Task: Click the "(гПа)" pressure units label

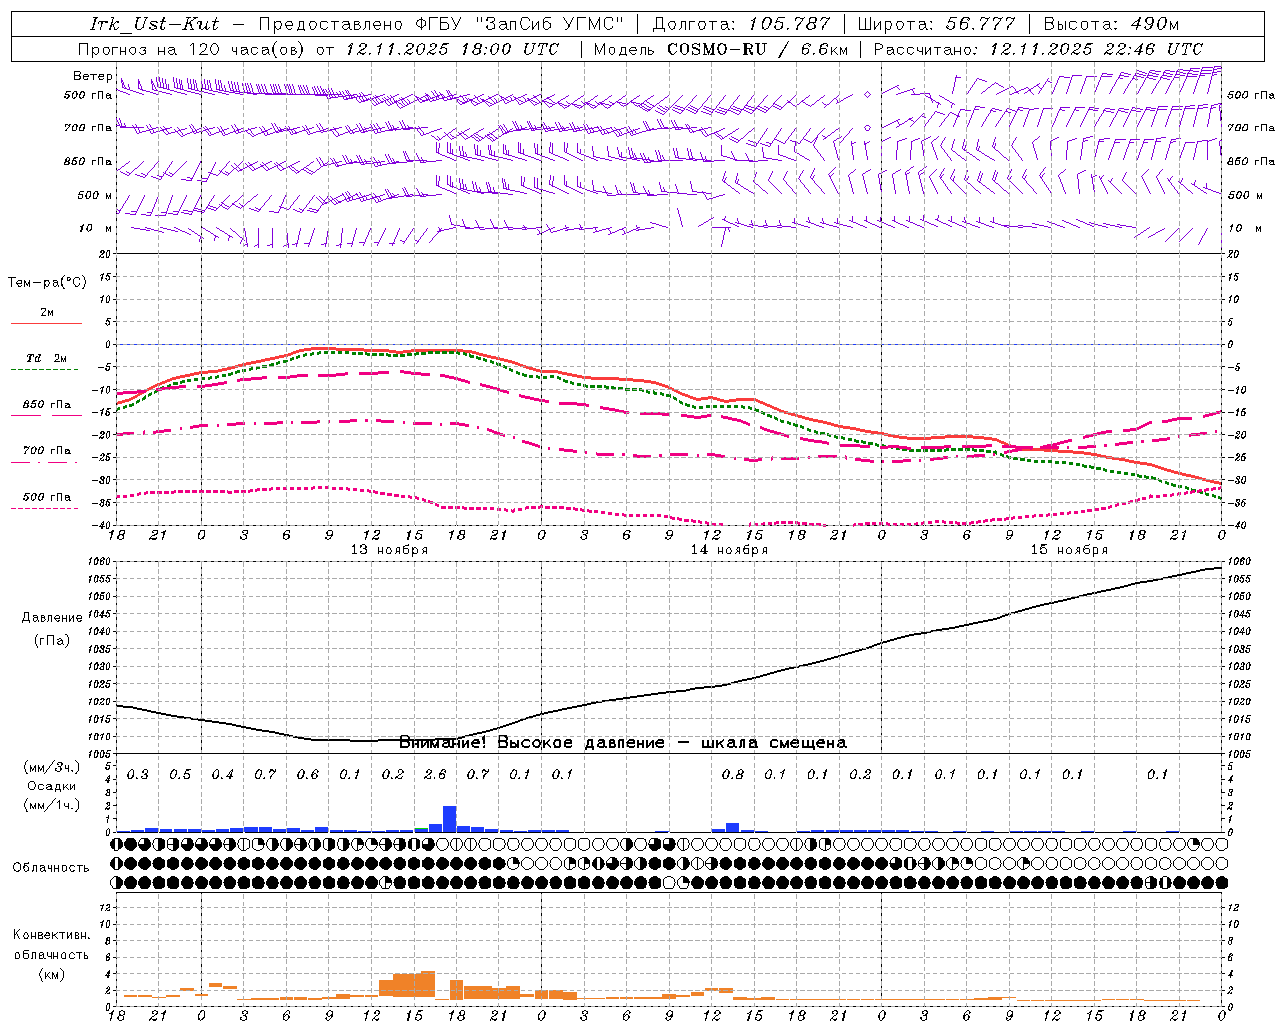Action: (51, 640)
